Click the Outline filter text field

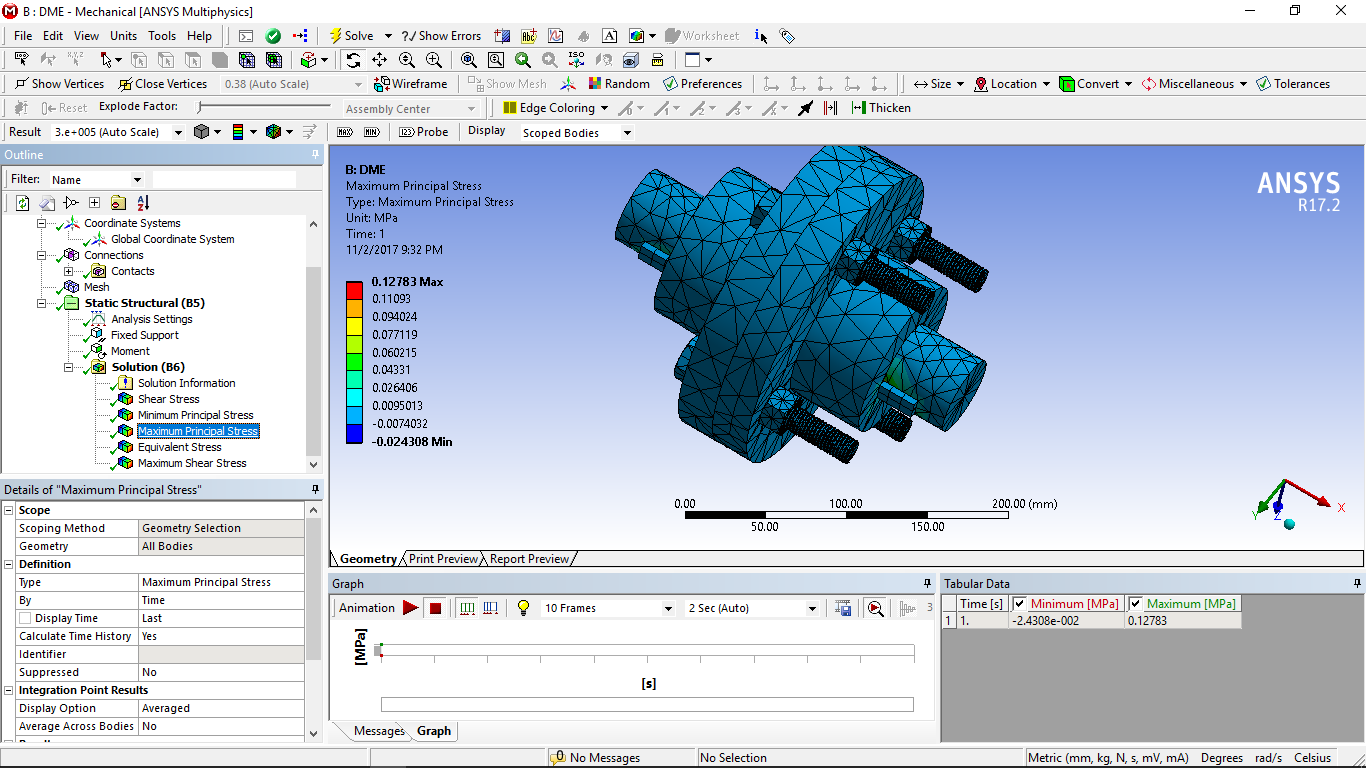coord(224,179)
